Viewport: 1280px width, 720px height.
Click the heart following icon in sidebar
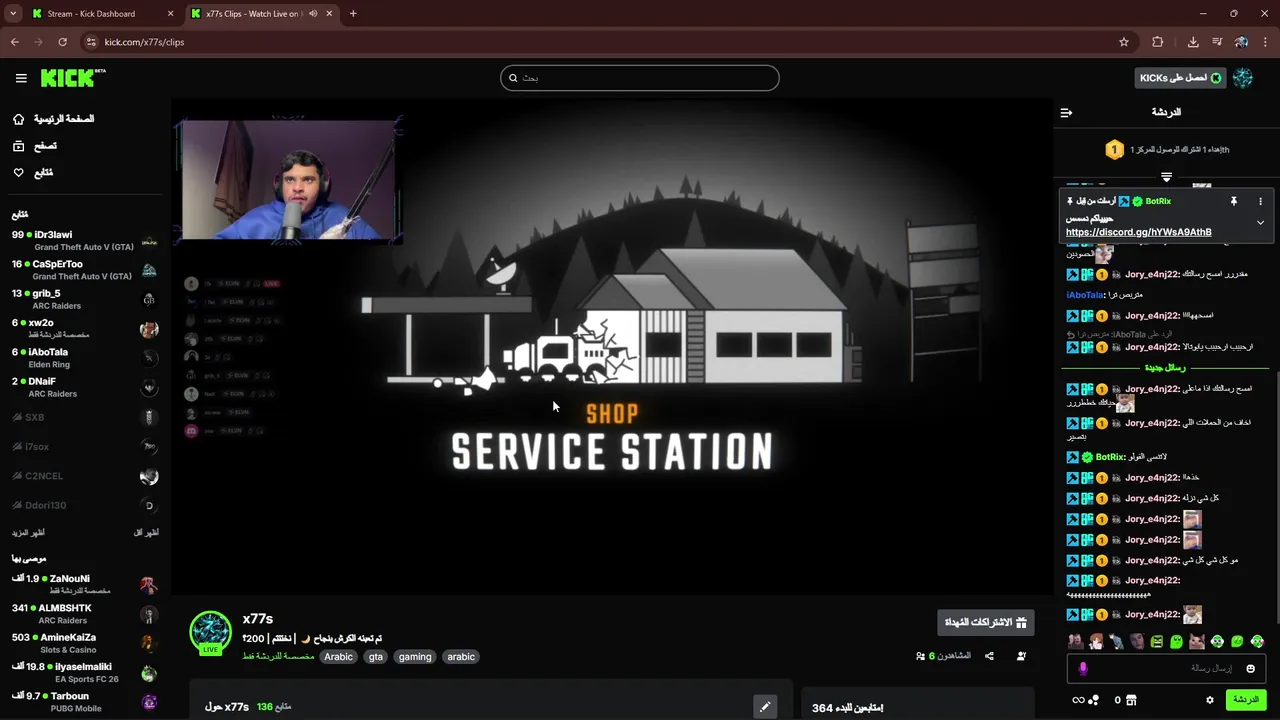click(x=18, y=173)
